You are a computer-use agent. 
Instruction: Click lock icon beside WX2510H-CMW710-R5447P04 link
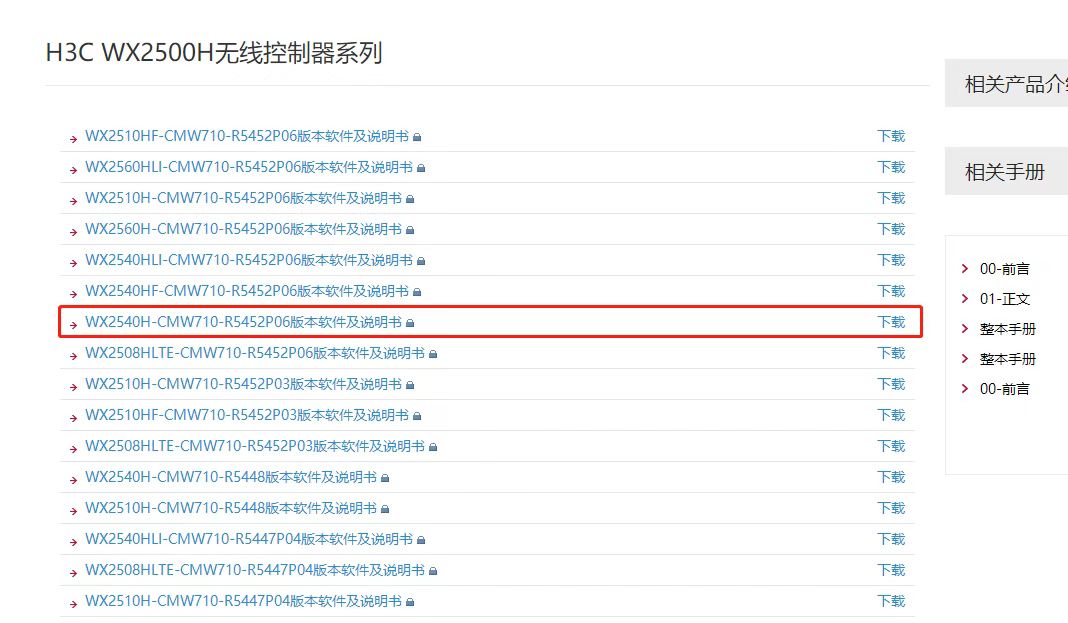coord(410,602)
